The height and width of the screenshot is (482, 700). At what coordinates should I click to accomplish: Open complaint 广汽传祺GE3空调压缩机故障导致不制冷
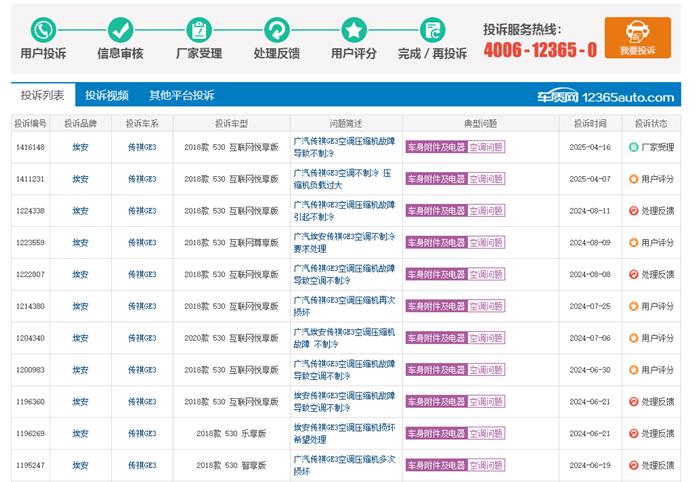point(344,147)
